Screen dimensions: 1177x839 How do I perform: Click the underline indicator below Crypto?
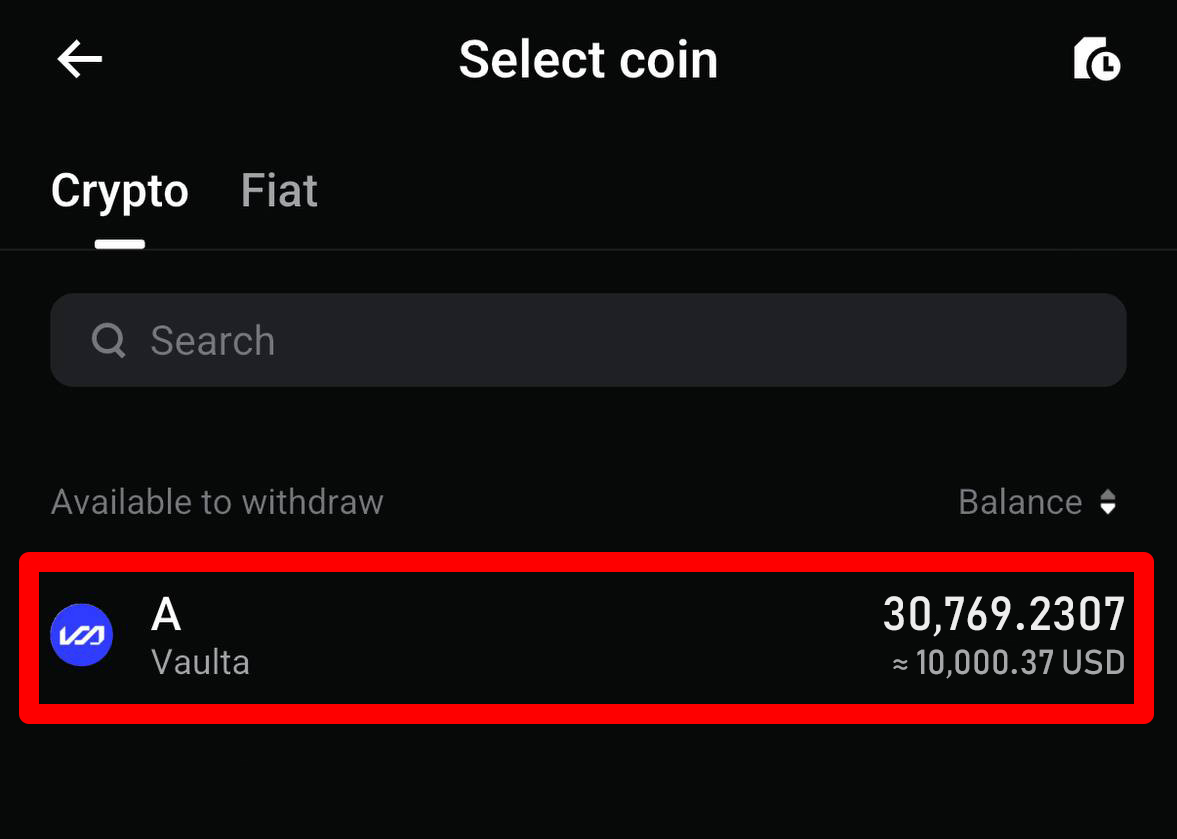pos(120,244)
